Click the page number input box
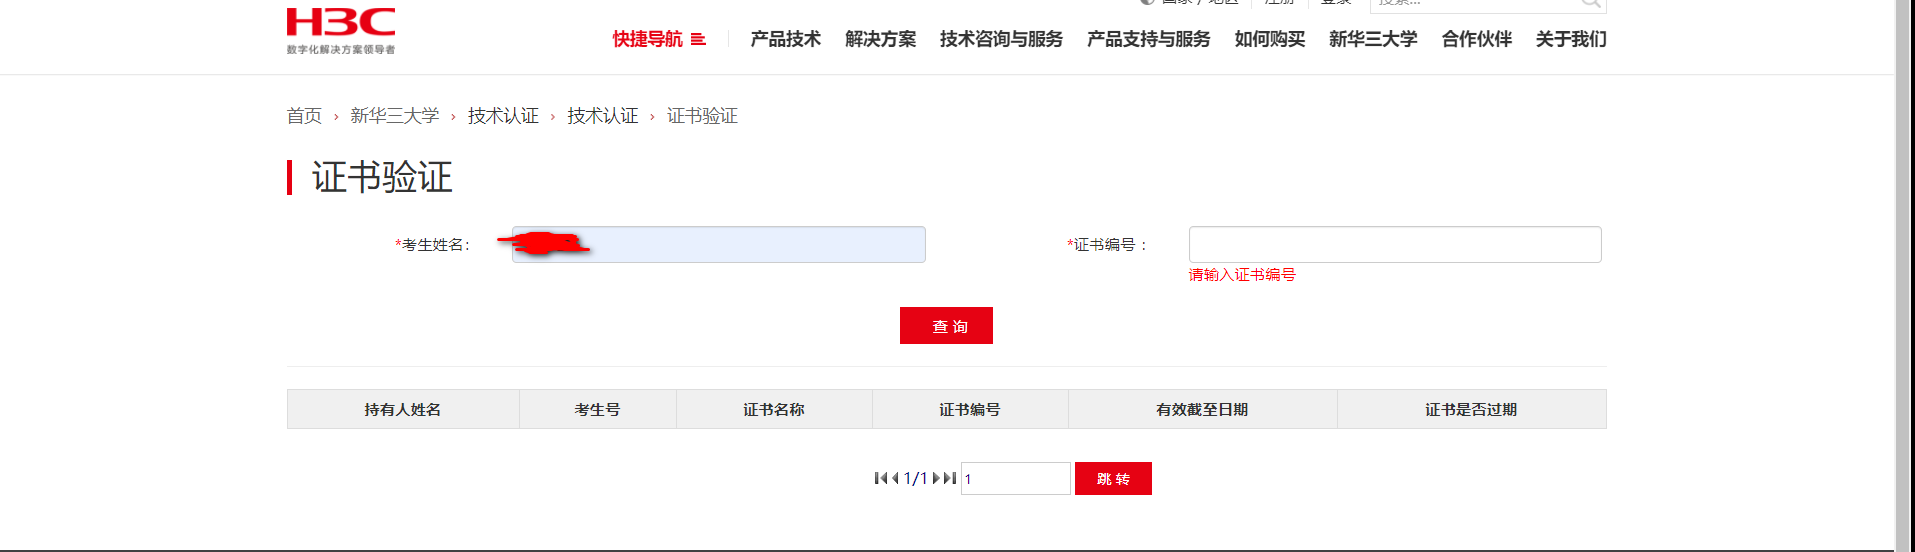The width and height of the screenshot is (1915, 552). point(1015,479)
